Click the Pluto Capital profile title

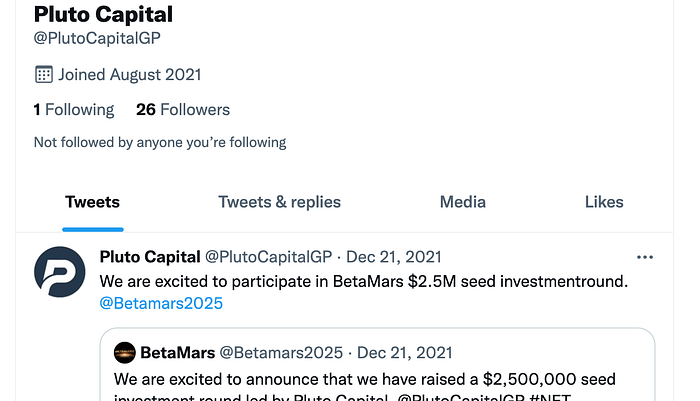point(103,14)
